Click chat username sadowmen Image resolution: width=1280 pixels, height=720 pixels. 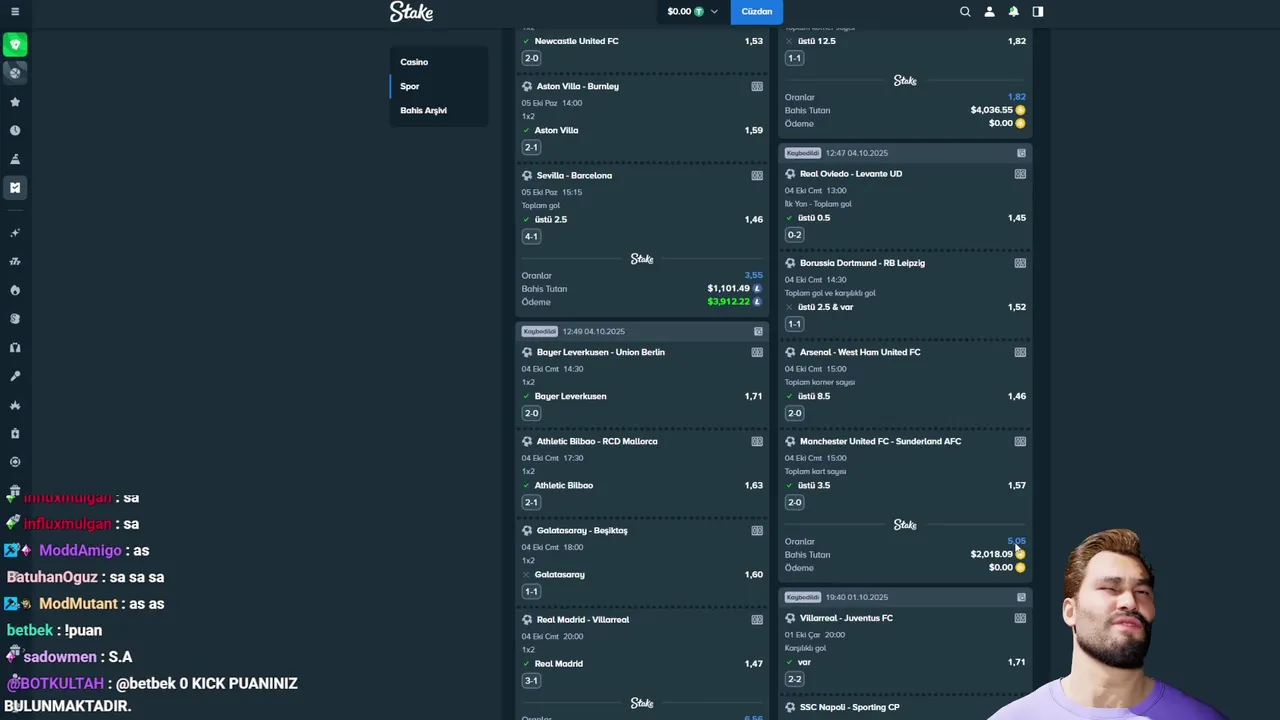point(60,657)
